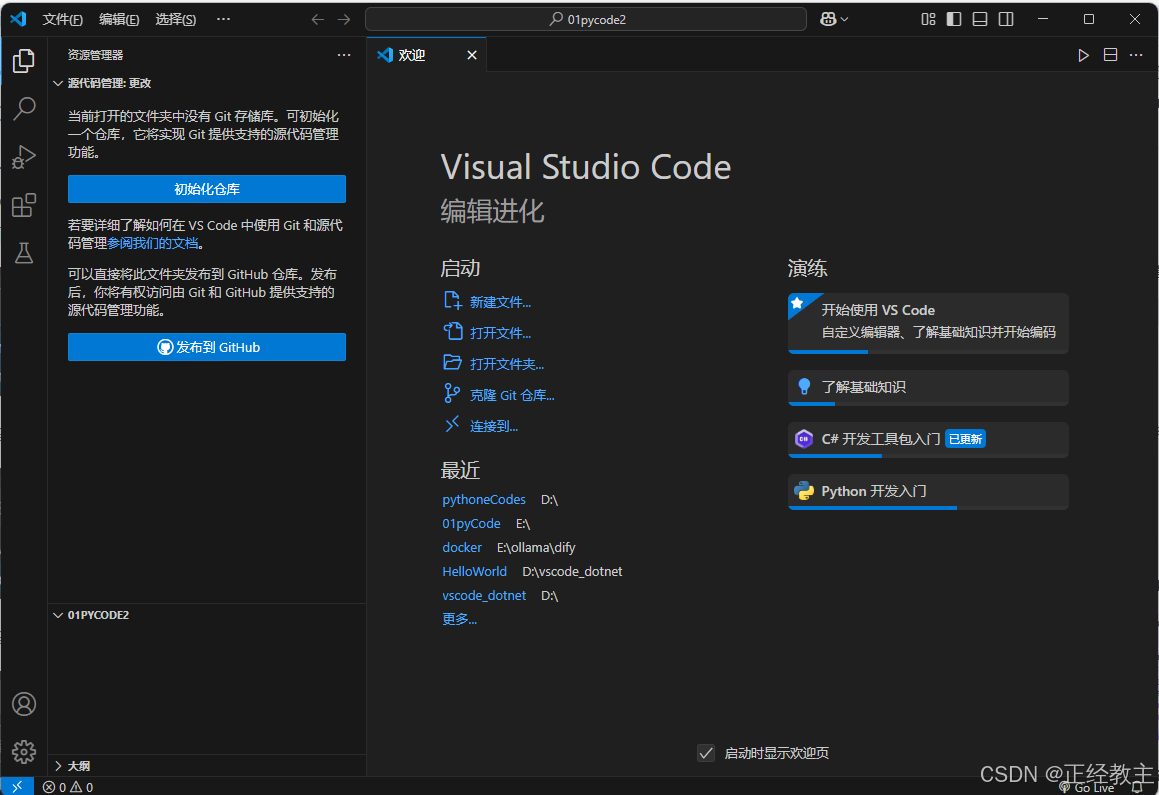Open 开始使用 VS Code walkthrough card
Image resolution: width=1159 pixels, height=795 pixels.
click(928, 323)
